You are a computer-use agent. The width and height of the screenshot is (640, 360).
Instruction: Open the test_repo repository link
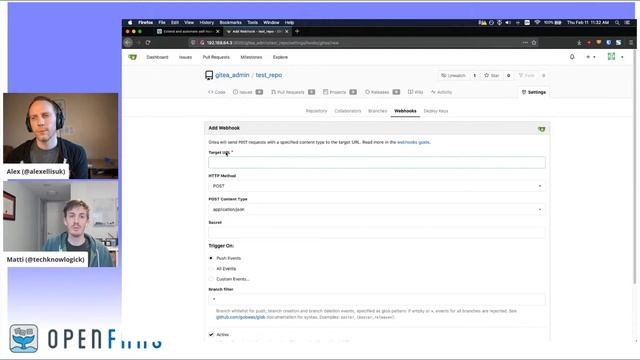tap(269, 75)
